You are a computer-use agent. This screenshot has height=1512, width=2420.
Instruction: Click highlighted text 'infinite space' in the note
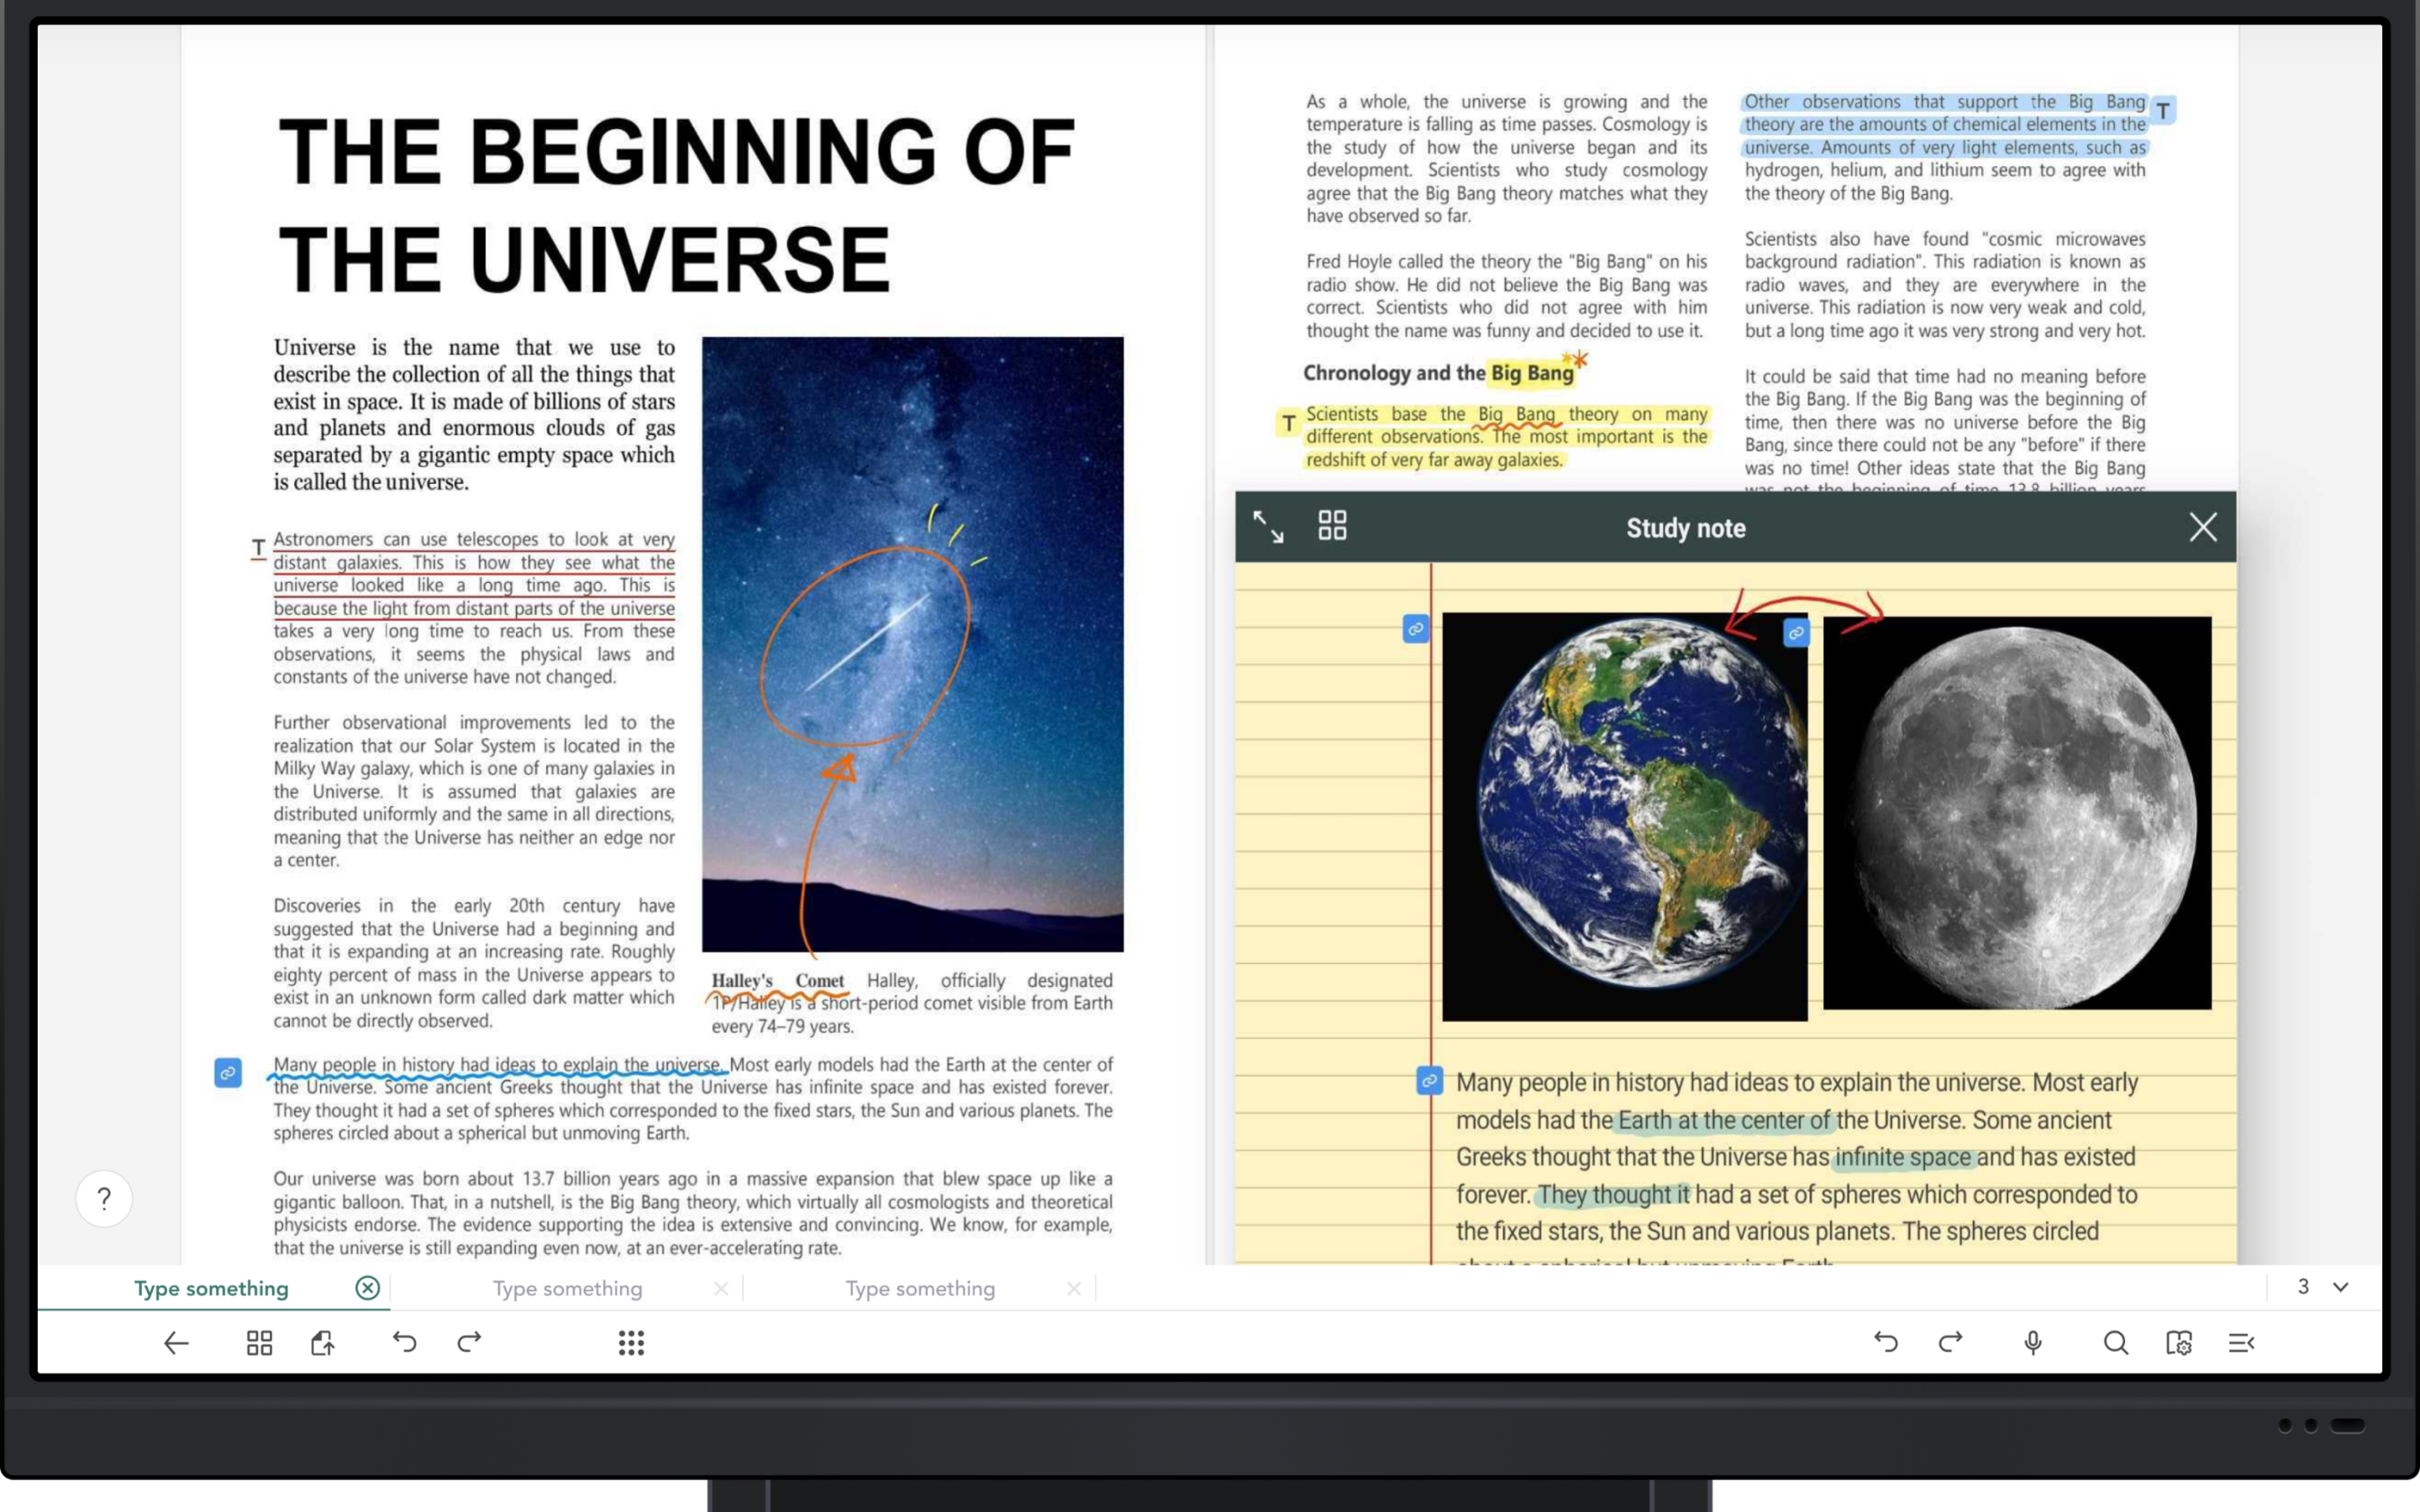click(1903, 1157)
